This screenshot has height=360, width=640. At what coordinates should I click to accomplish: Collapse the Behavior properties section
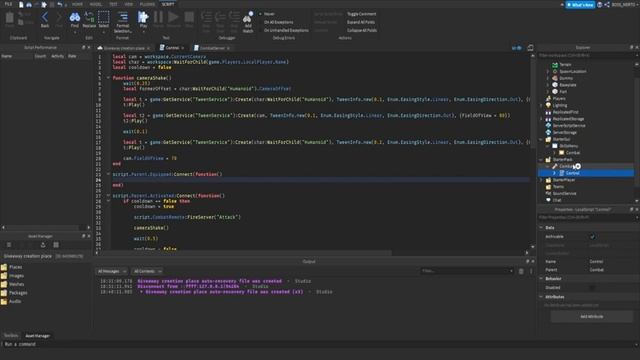(541, 278)
